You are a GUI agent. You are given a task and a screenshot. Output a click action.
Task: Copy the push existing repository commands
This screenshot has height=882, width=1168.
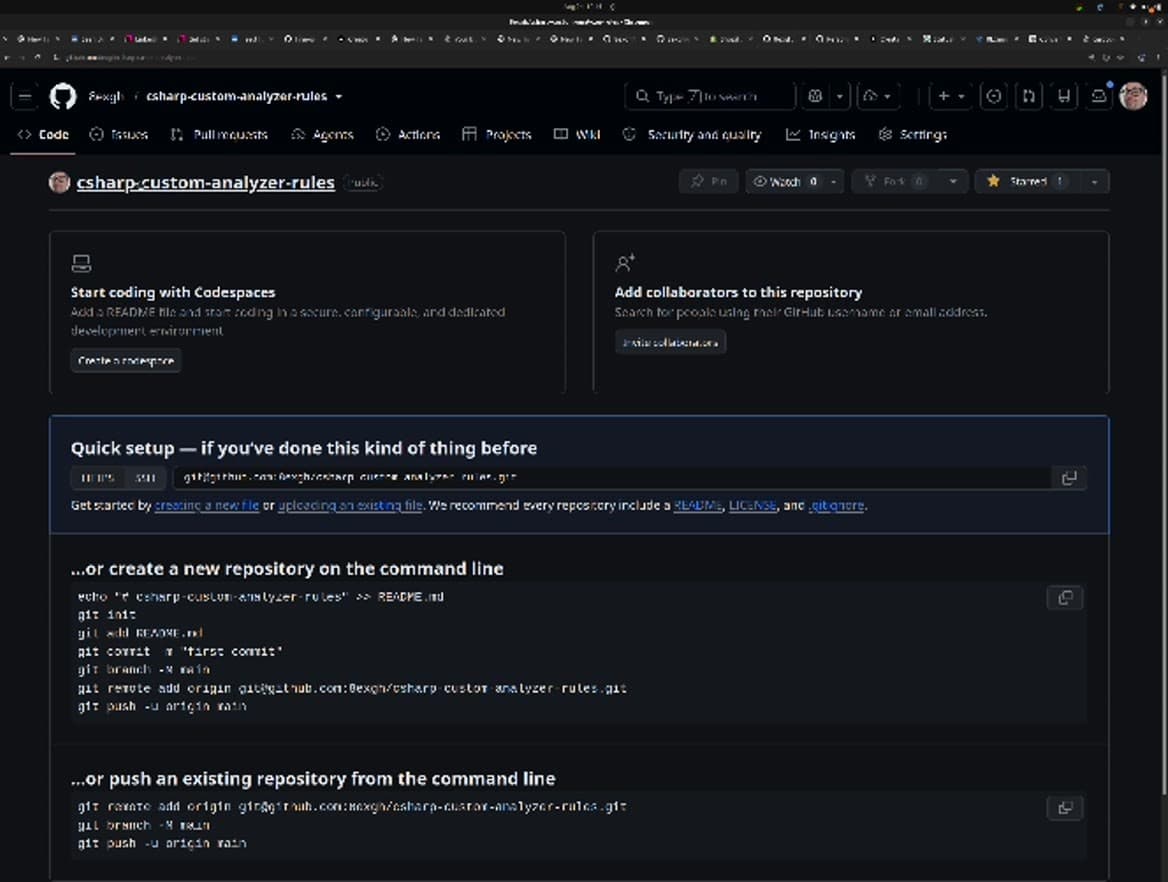[x=1064, y=808]
